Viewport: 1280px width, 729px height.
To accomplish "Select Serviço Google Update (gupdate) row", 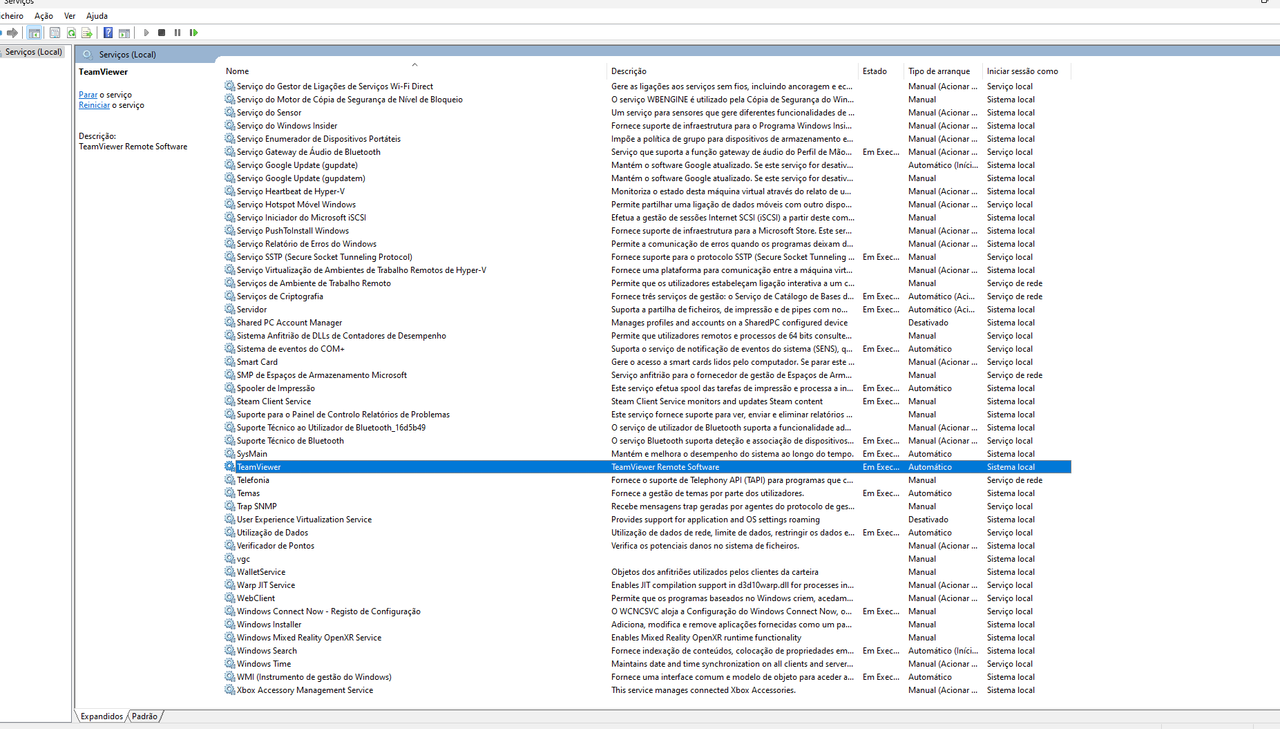I will 647,165.
